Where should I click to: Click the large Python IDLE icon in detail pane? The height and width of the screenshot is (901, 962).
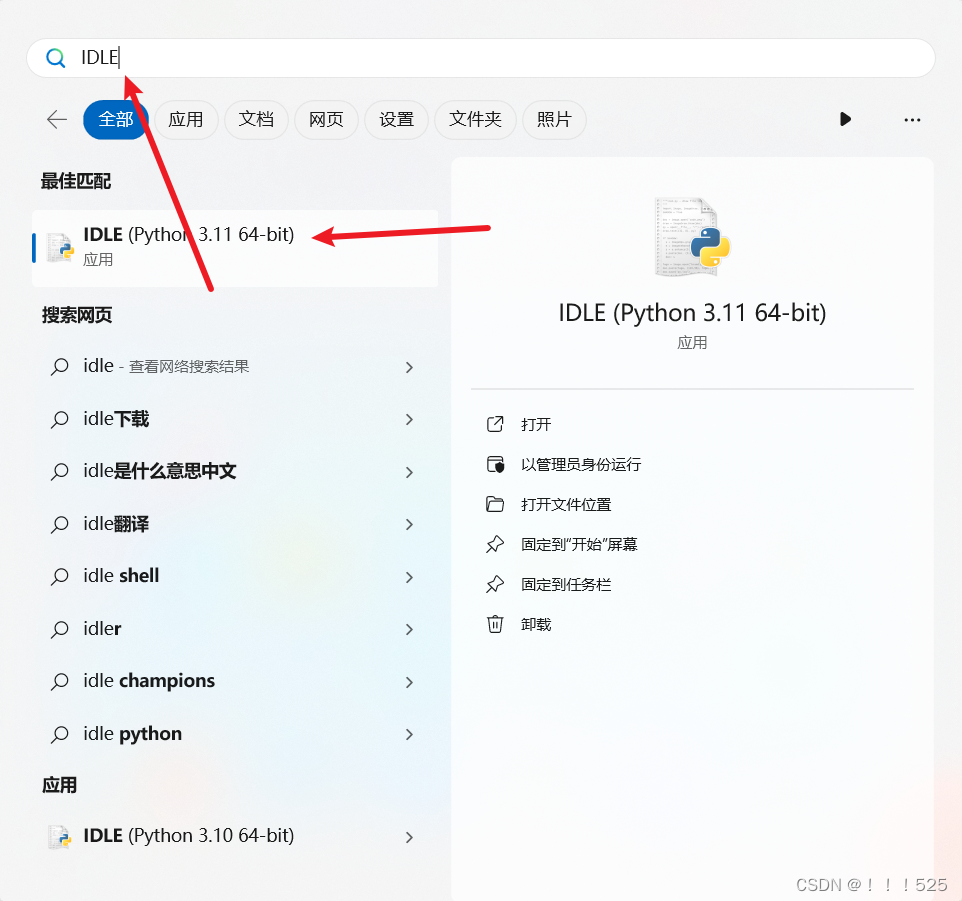(692, 237)
